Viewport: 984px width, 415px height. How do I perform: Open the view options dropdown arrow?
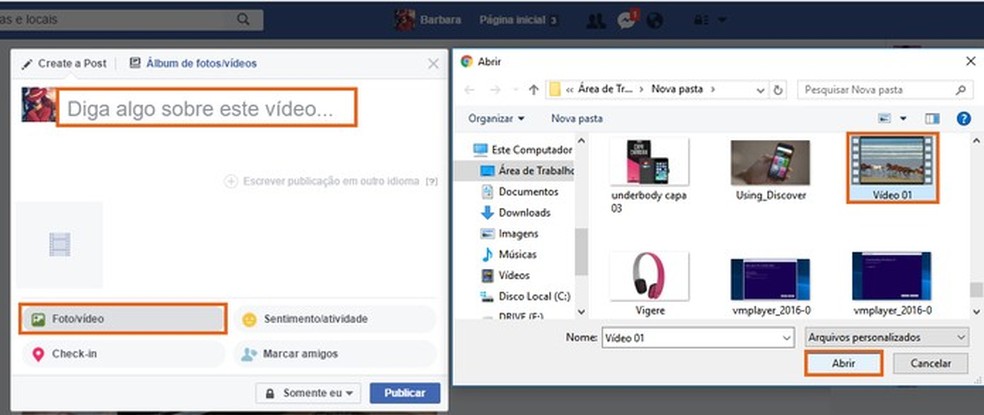tap(904, 118)
